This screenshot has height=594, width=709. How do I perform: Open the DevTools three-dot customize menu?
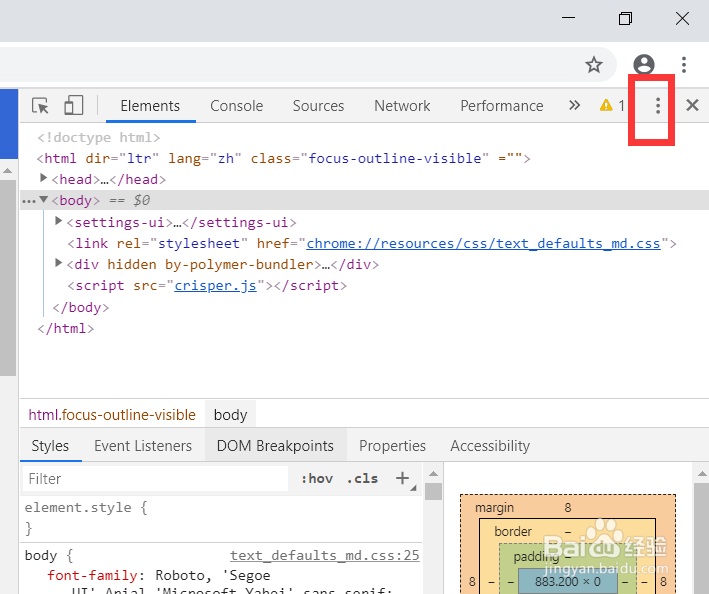coord(658,106)
